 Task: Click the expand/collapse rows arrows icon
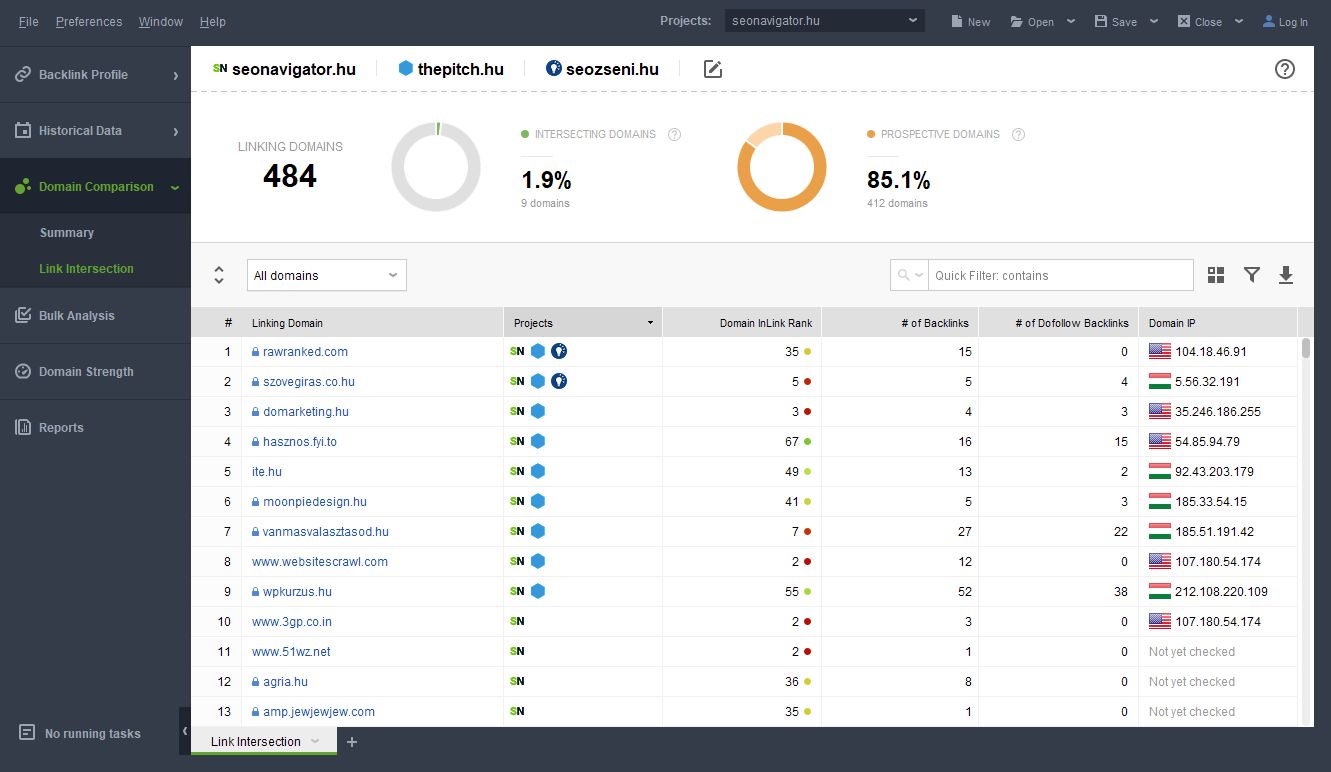click(219, 275)
